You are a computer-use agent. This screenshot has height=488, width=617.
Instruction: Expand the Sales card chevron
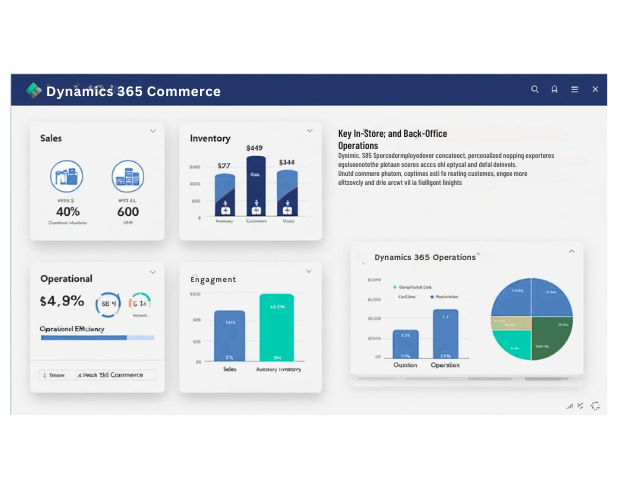click(x=153, y=131)
